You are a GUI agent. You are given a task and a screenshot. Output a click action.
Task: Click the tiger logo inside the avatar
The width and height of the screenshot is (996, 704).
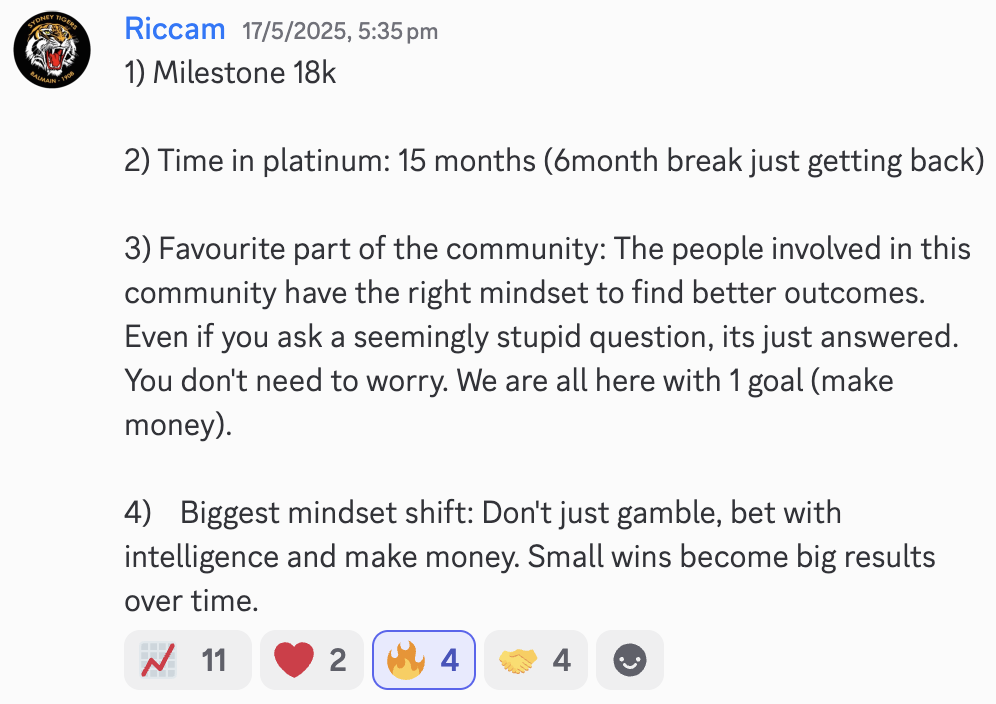pos(52,51)
